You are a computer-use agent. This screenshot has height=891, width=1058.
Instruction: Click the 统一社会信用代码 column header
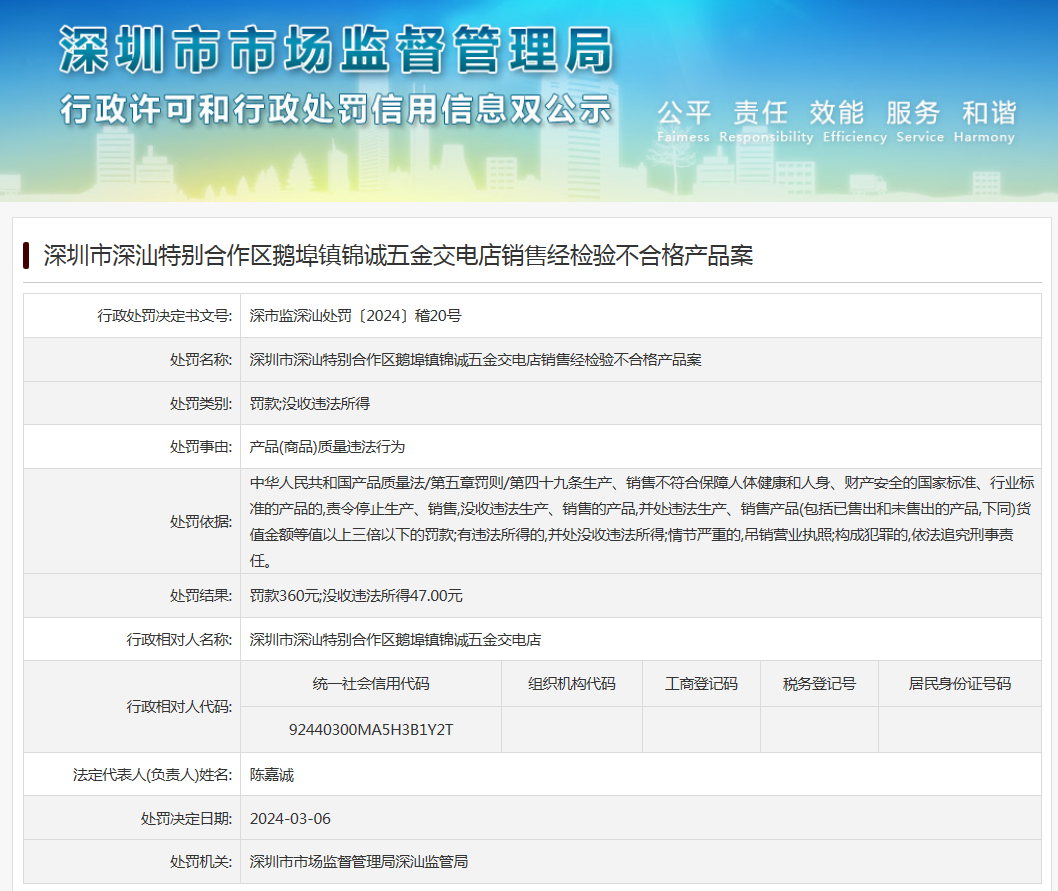coord(371,684)
